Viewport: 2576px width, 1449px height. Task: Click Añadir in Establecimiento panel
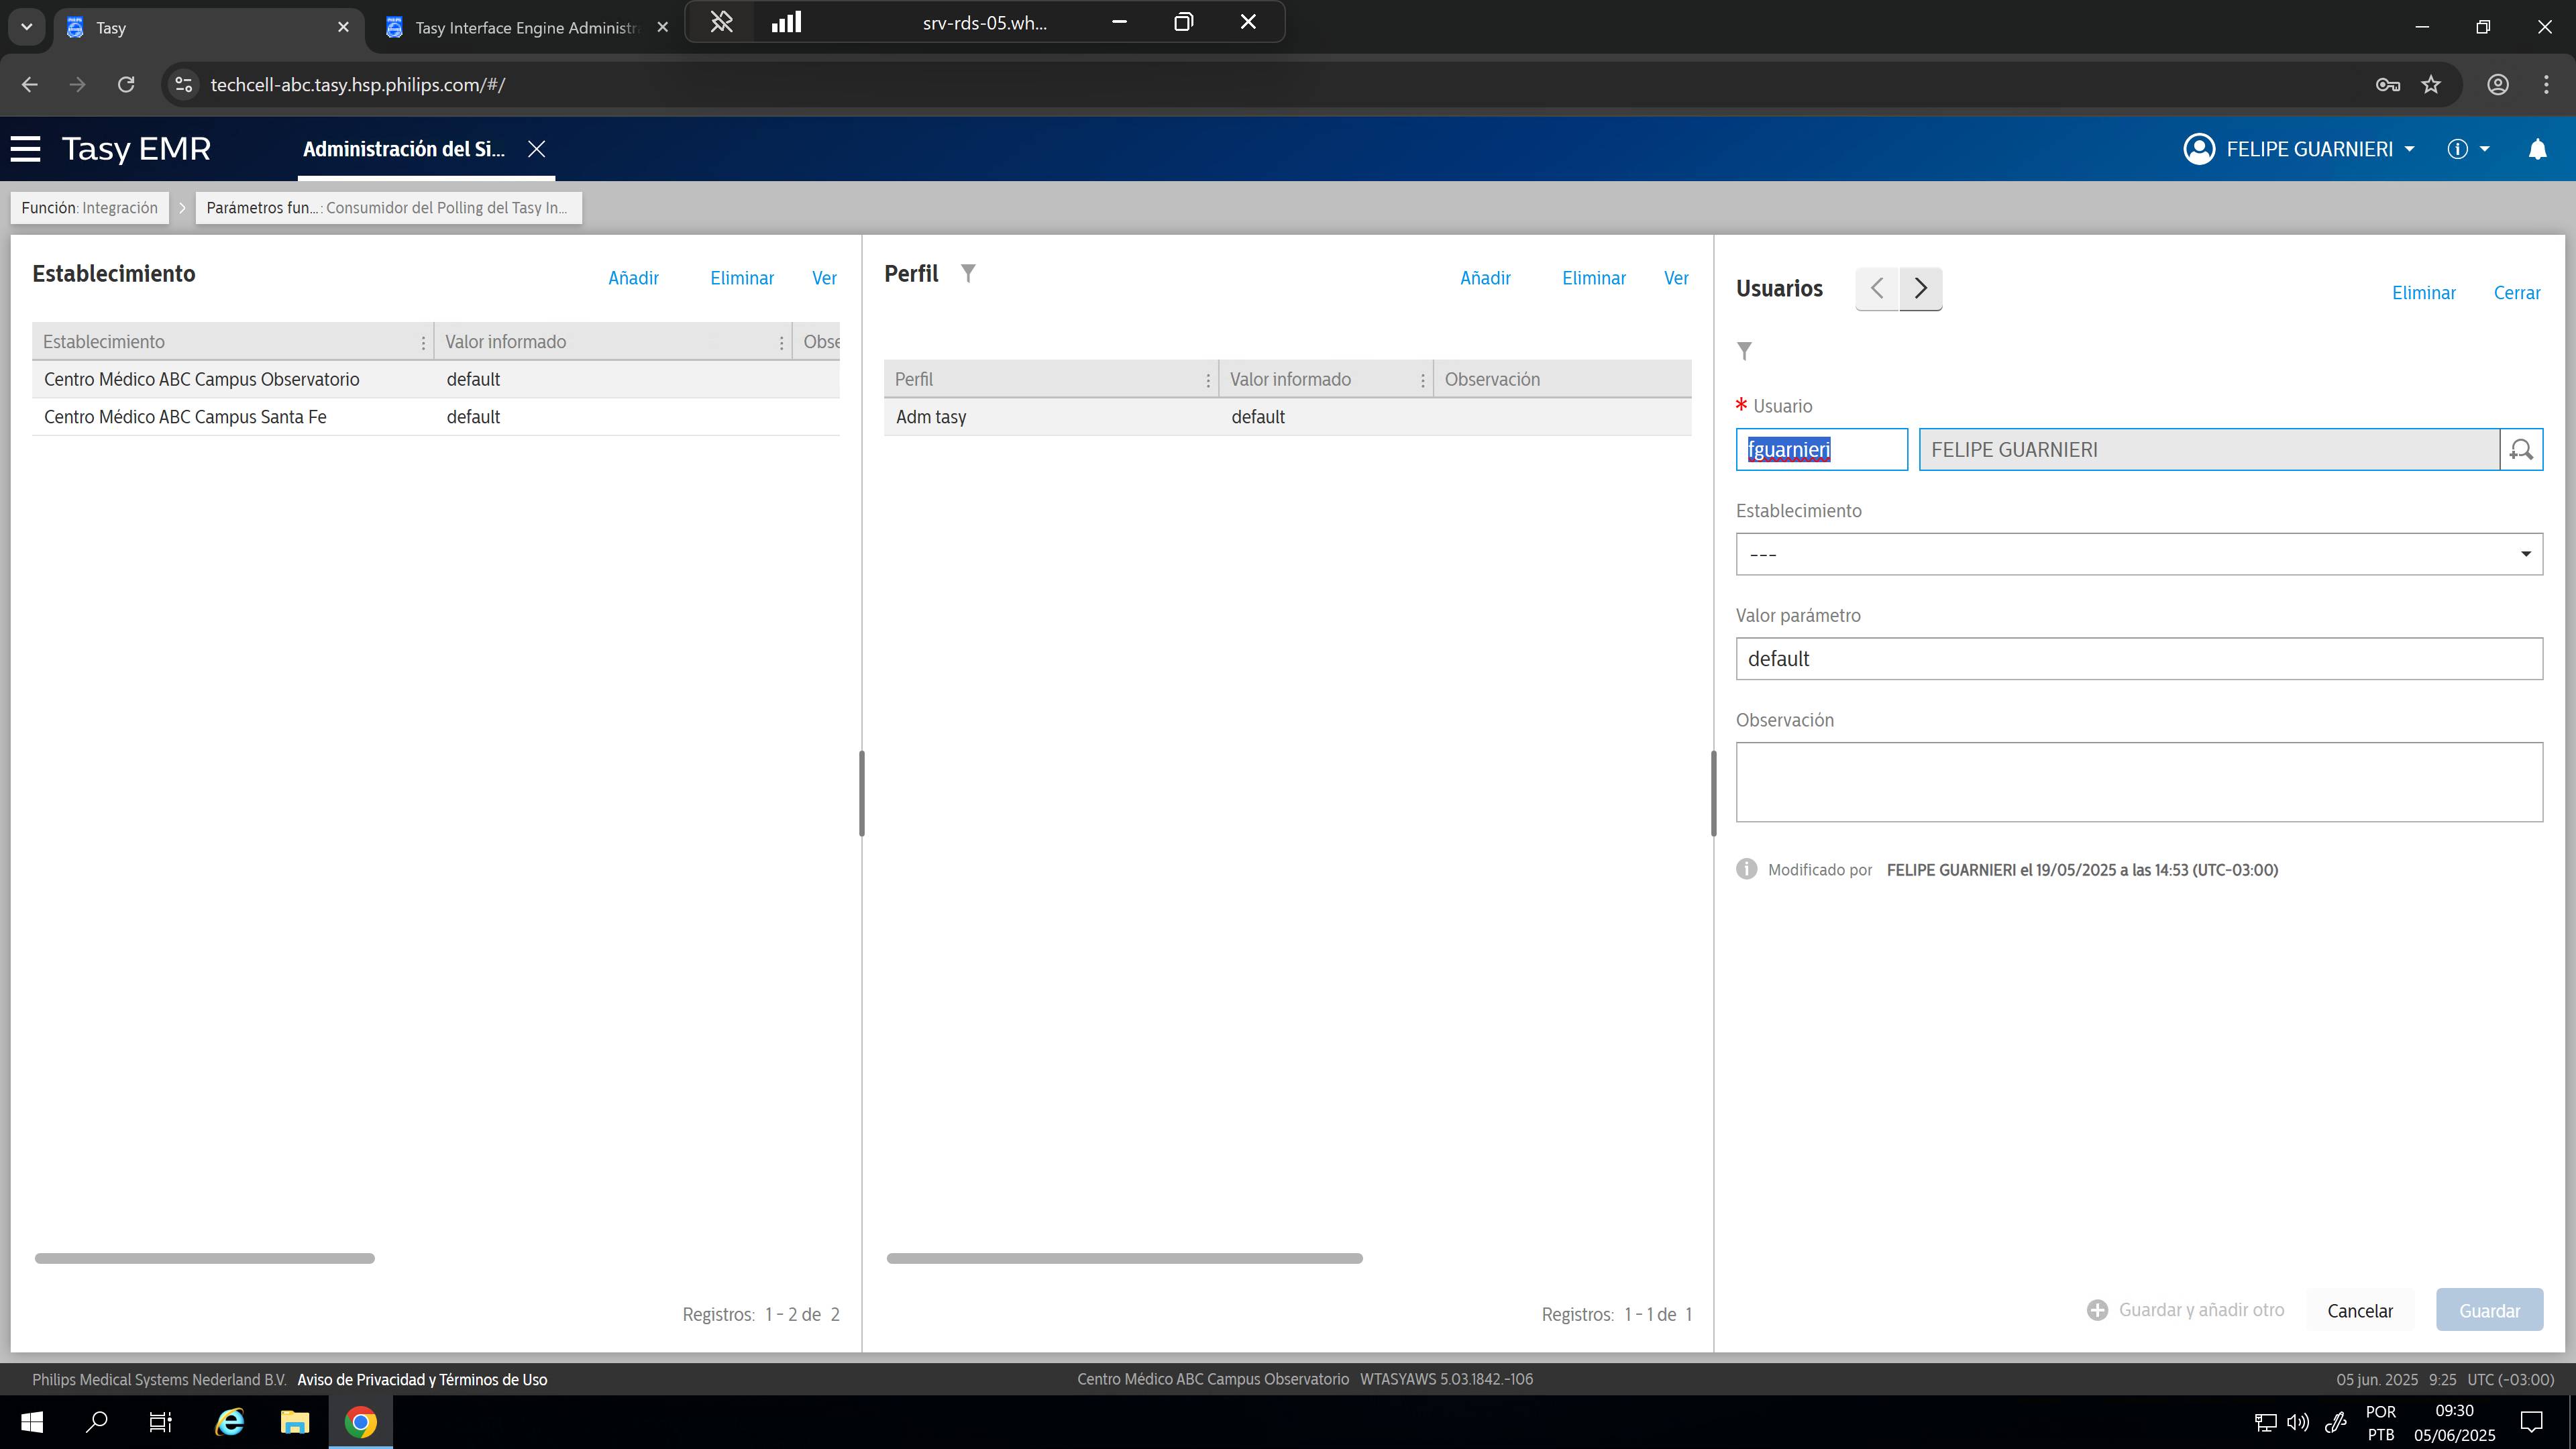[x=633, y=278]
